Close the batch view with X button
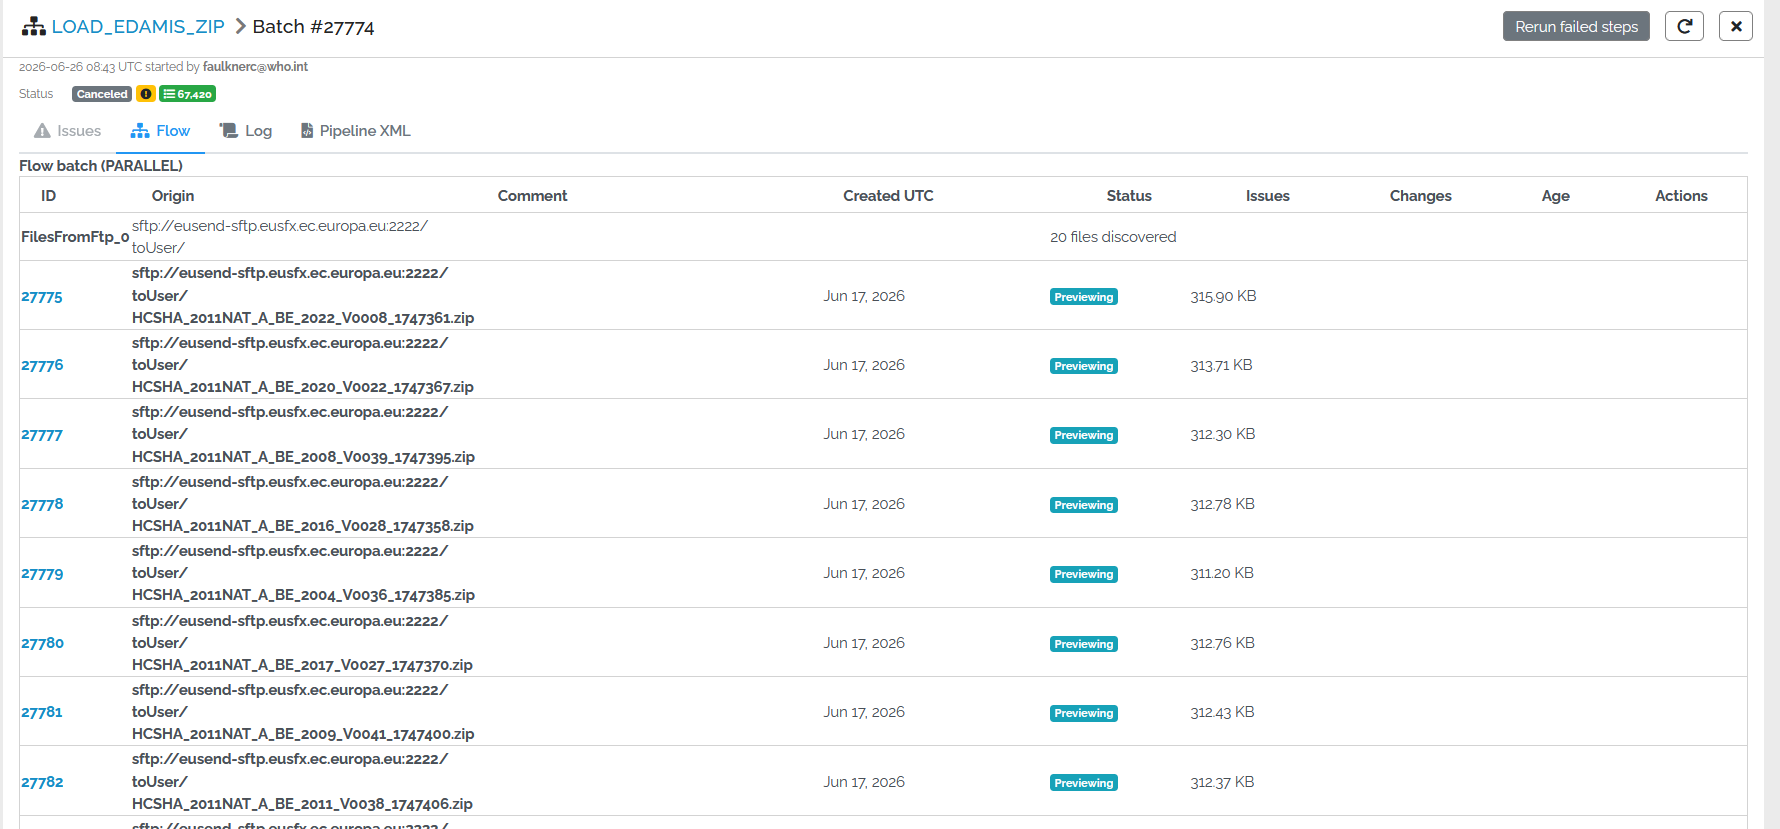The height and width of the screenshot is (829, 1780). tap(1736, 26)
